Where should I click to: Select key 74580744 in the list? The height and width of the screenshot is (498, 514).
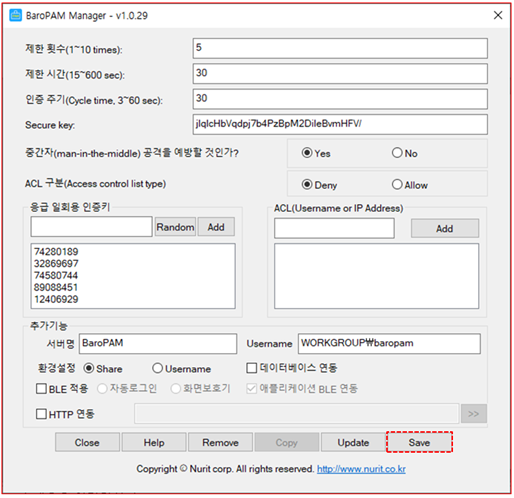click(56, 275)
